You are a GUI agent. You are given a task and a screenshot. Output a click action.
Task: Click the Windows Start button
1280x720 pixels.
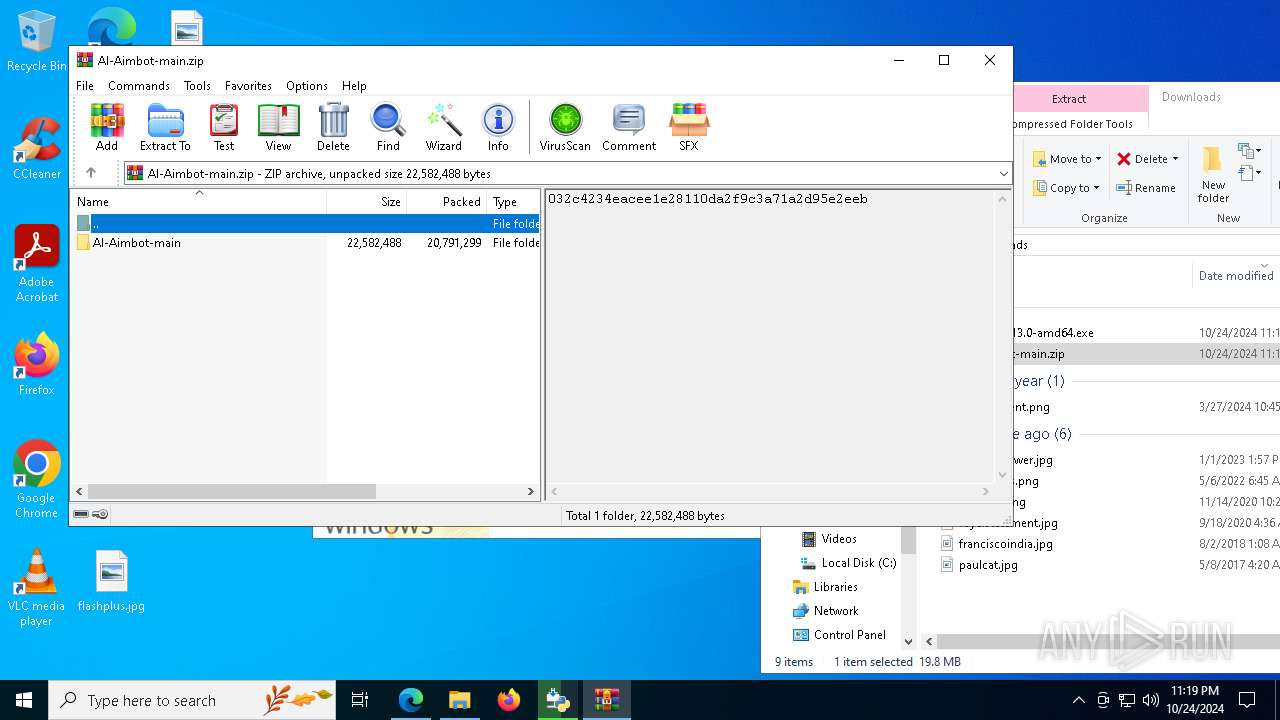24,700
